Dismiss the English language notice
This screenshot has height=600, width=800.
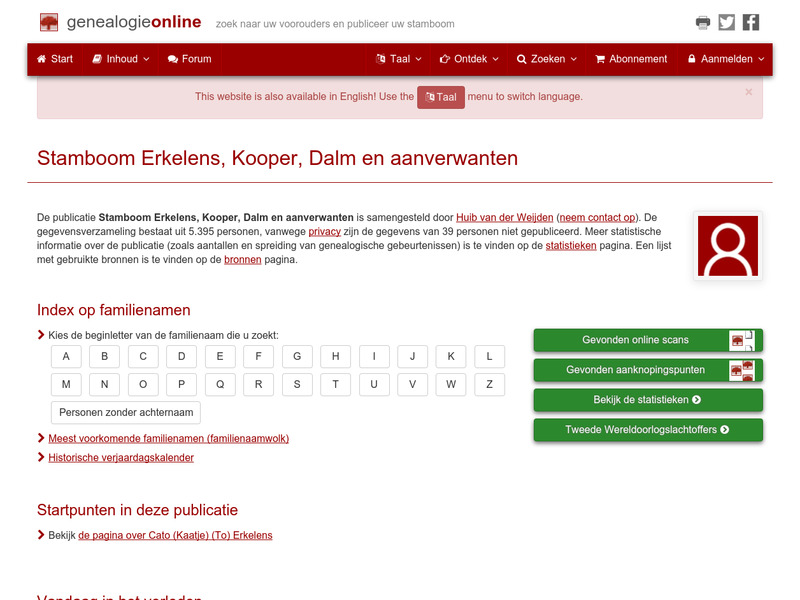749,92
